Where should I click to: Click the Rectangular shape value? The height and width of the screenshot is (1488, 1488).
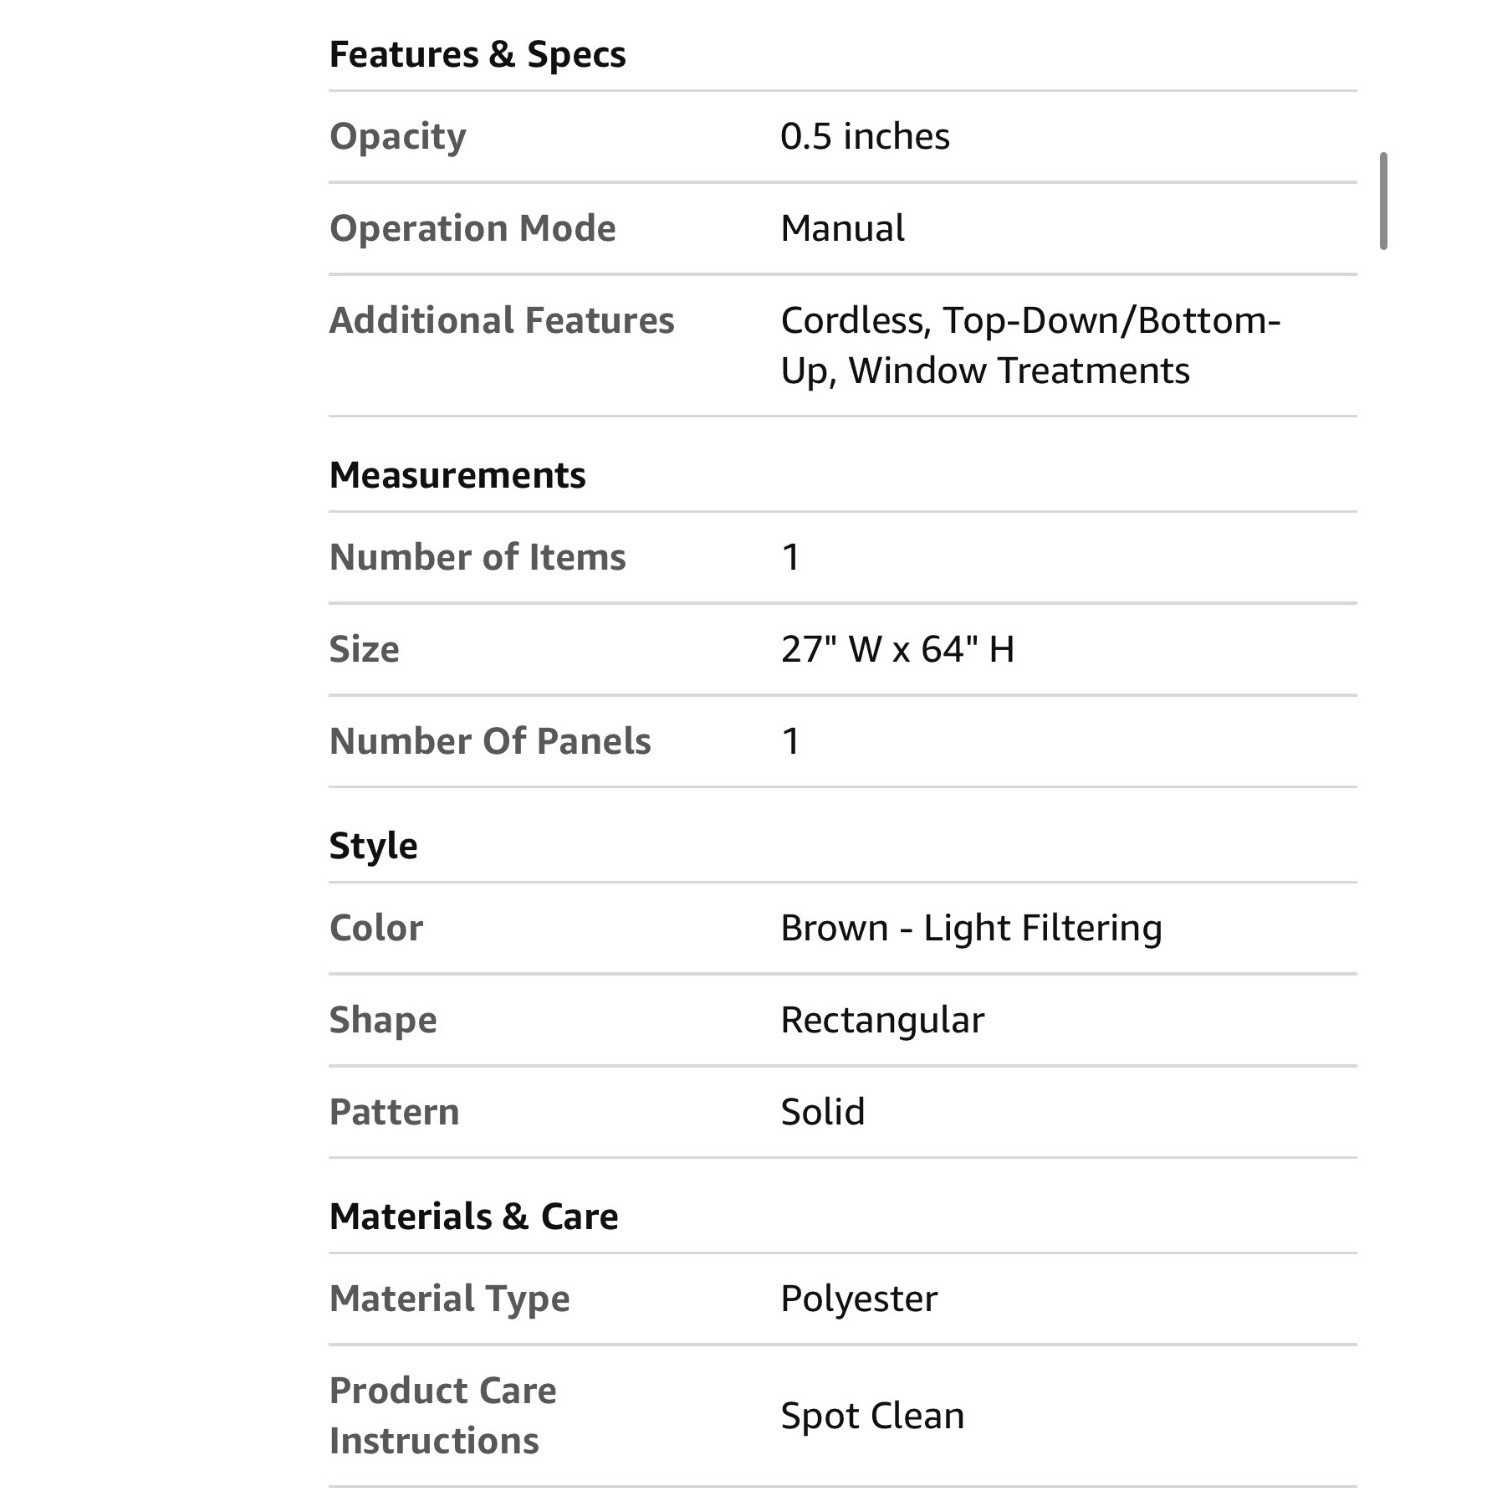coord(882,1020)
